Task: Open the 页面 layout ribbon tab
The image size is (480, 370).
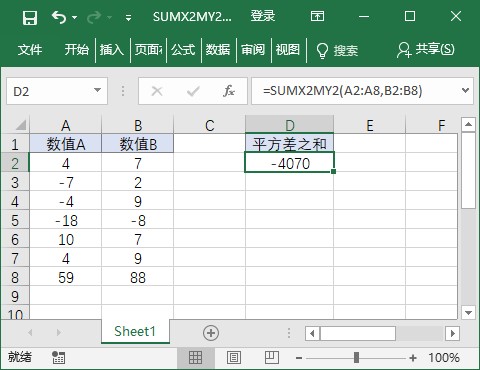Action: [x=148, y=50]
